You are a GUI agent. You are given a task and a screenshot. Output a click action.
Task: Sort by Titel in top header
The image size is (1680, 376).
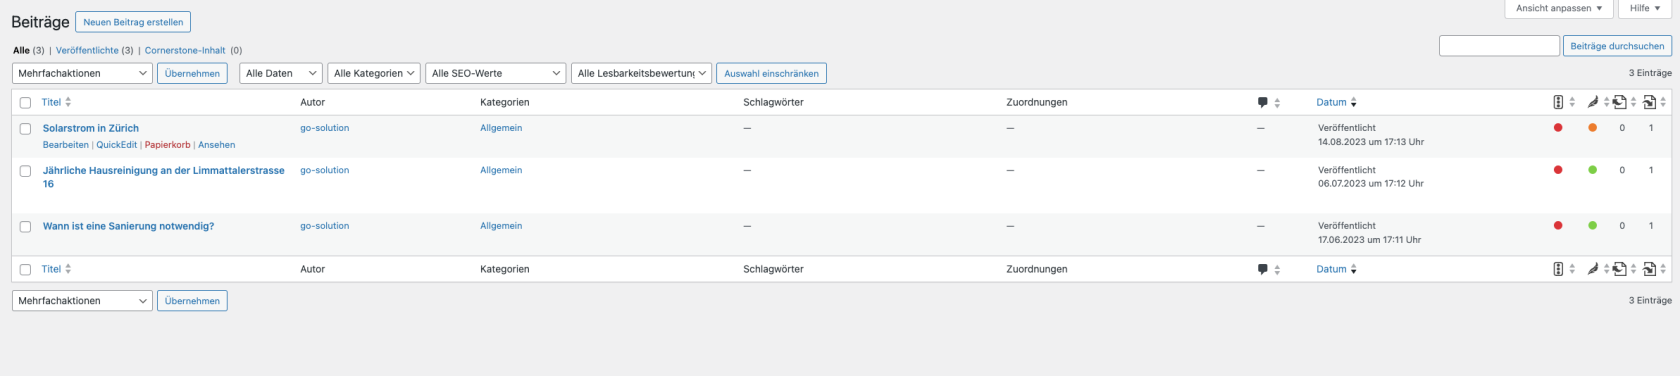(51, 102)
